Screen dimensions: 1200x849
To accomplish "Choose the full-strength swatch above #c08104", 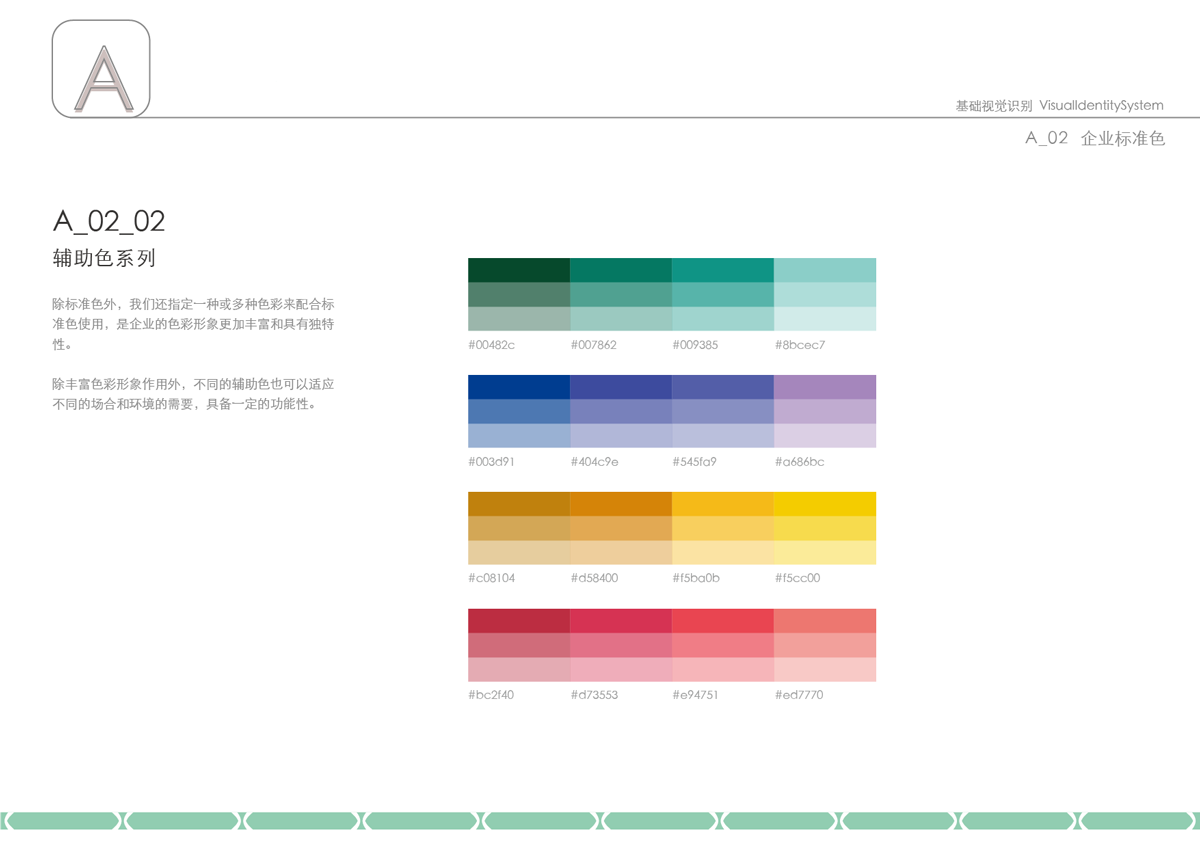I will (x=519, y=504).
